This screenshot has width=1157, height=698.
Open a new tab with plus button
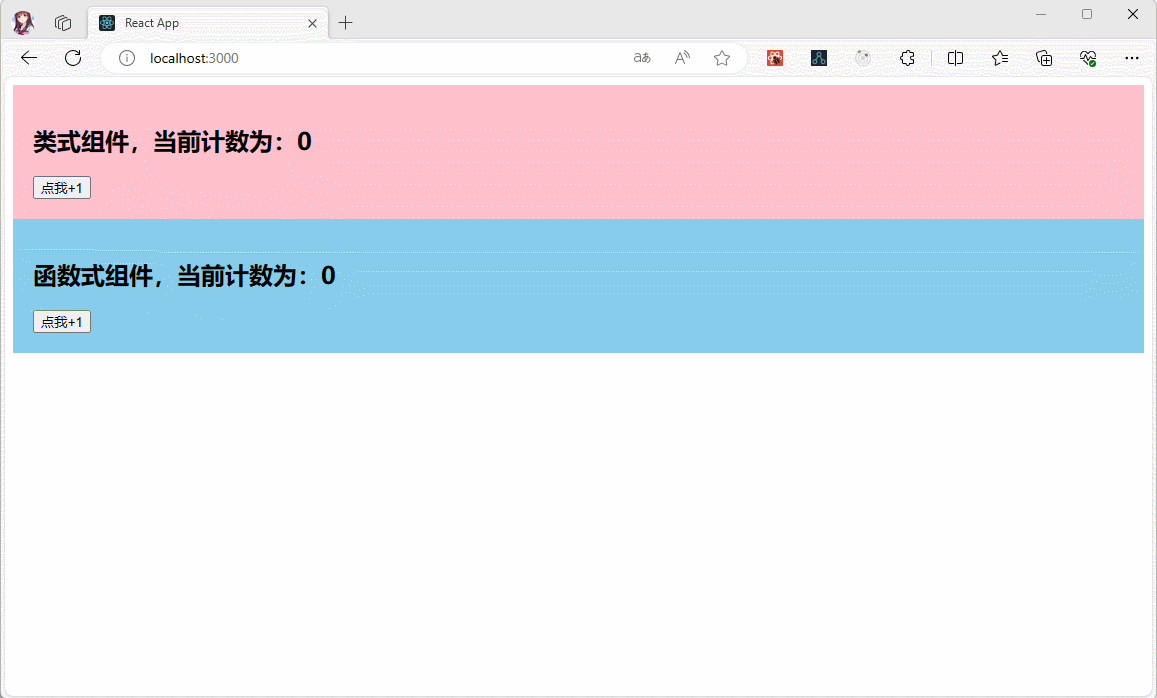(x=346, y=23)
